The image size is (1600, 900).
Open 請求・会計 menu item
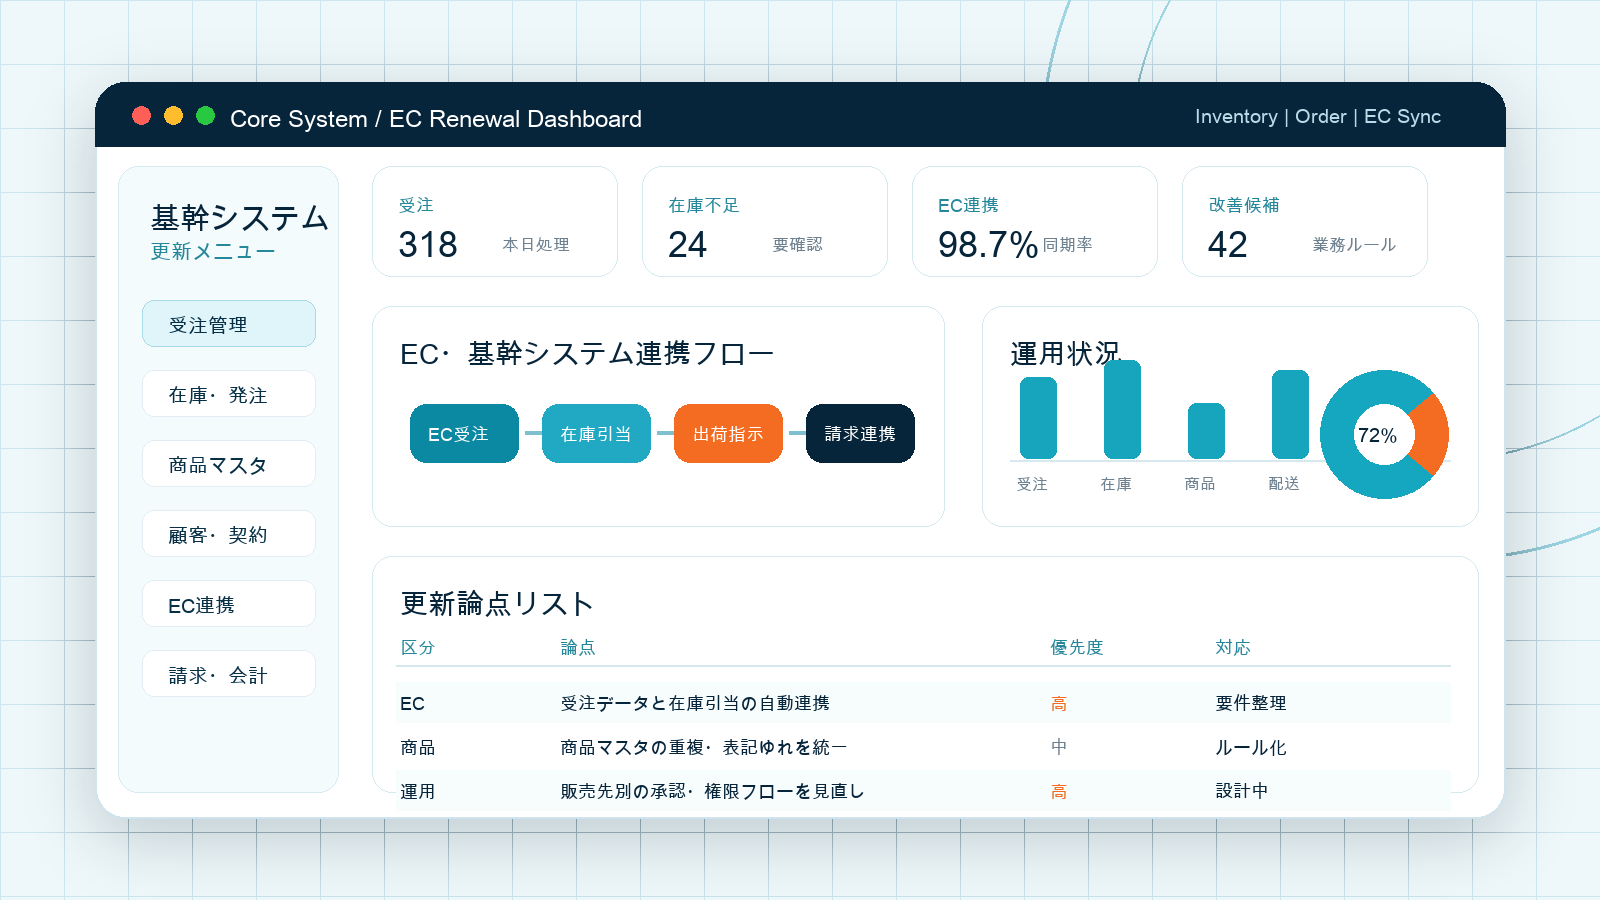(x=229, y=674)
